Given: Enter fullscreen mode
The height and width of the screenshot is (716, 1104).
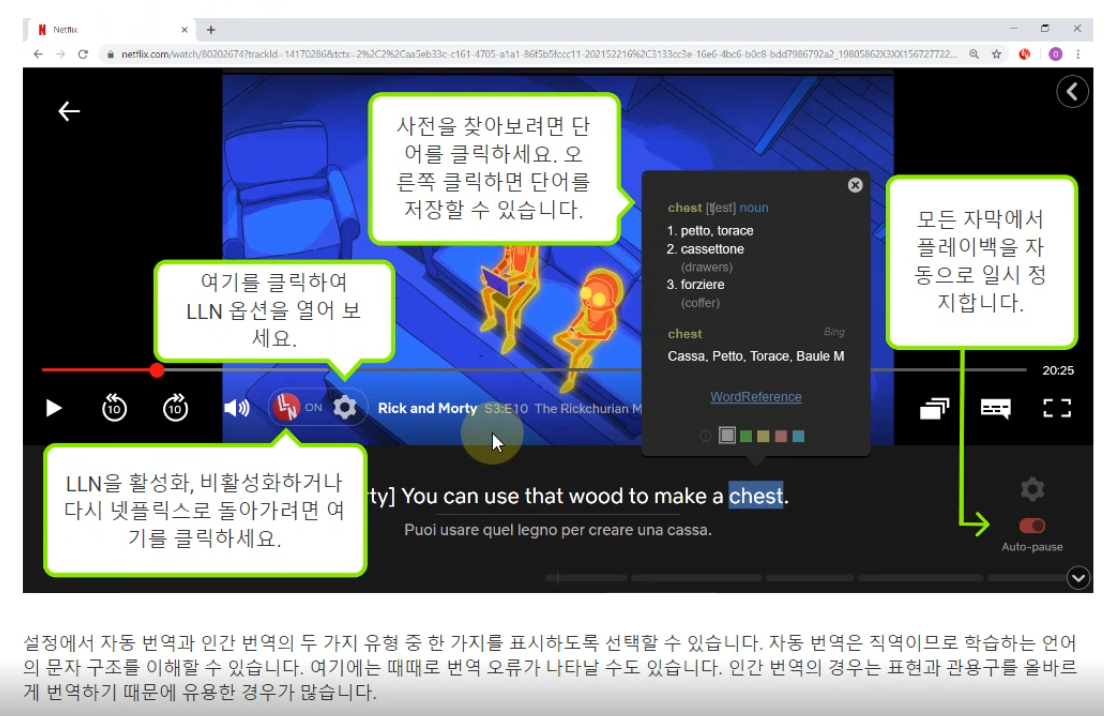Looking at the screenshot, I should tap(1057, 408).
